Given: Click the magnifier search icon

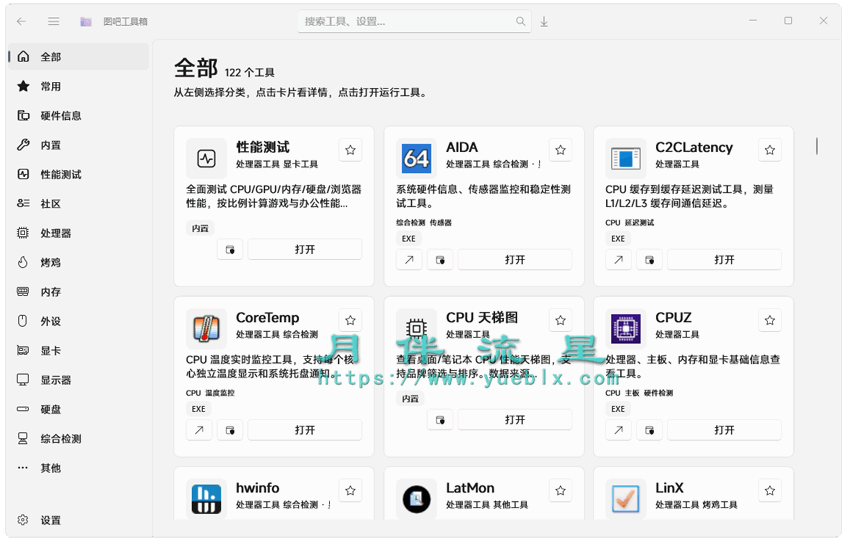Looking at the screenshot, I should tap(520, 21).
